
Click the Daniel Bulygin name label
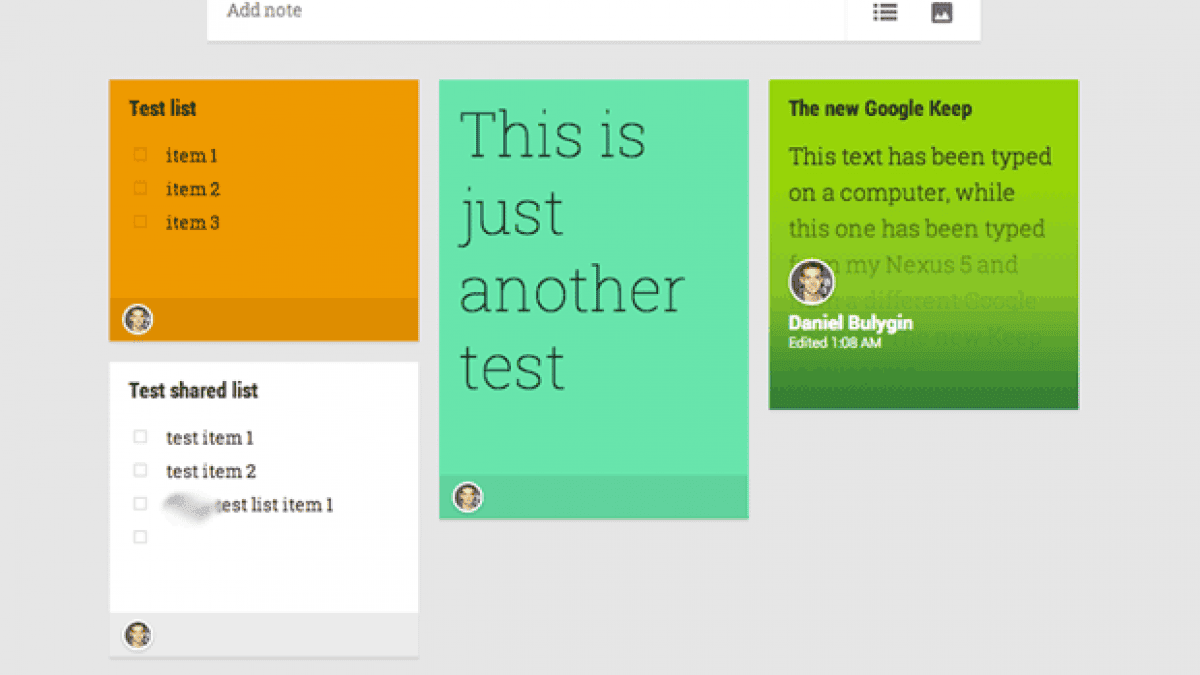point(850,324)
